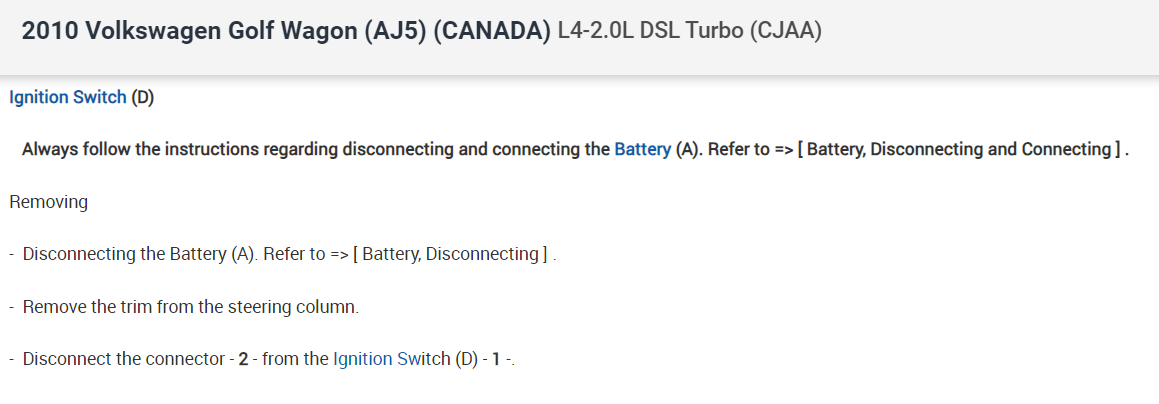1159x404 pixels.
Task: Click the (D) in the connector step
Action: pos(466,359)
